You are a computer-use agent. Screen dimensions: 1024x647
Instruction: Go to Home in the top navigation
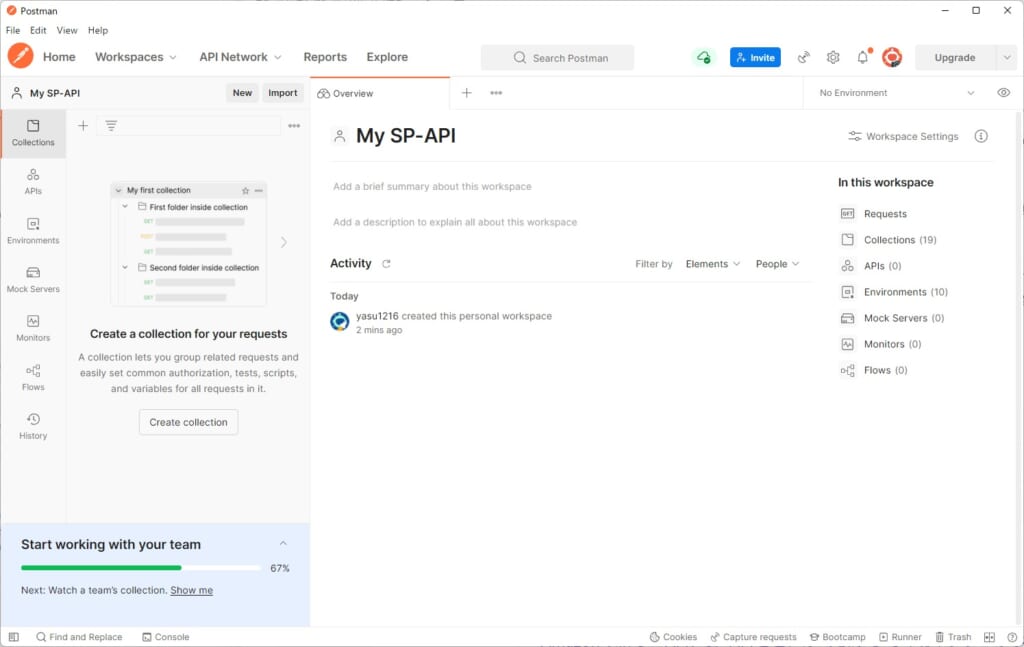point(59,57)
